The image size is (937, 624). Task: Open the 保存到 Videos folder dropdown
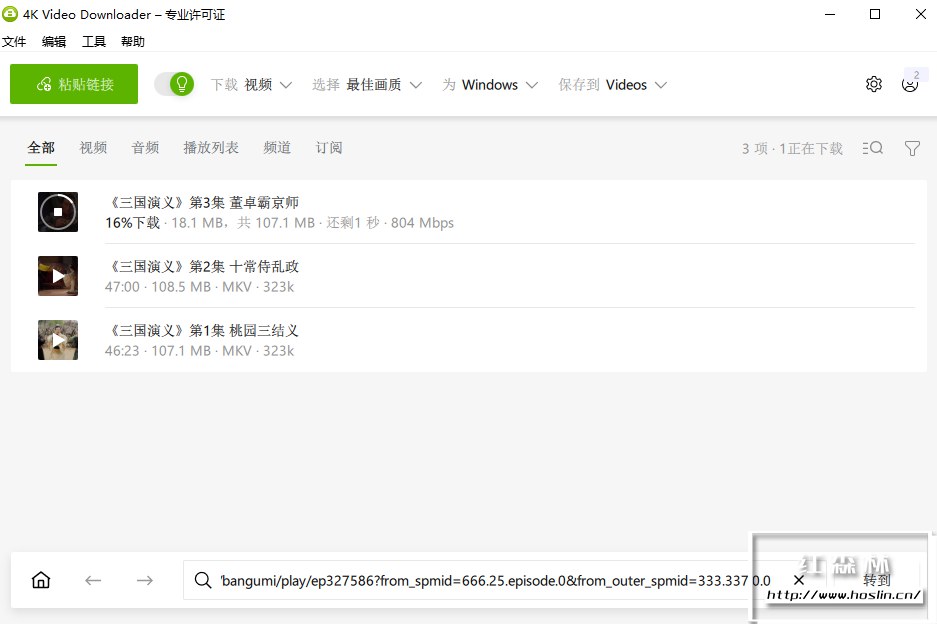pos(613,85)
